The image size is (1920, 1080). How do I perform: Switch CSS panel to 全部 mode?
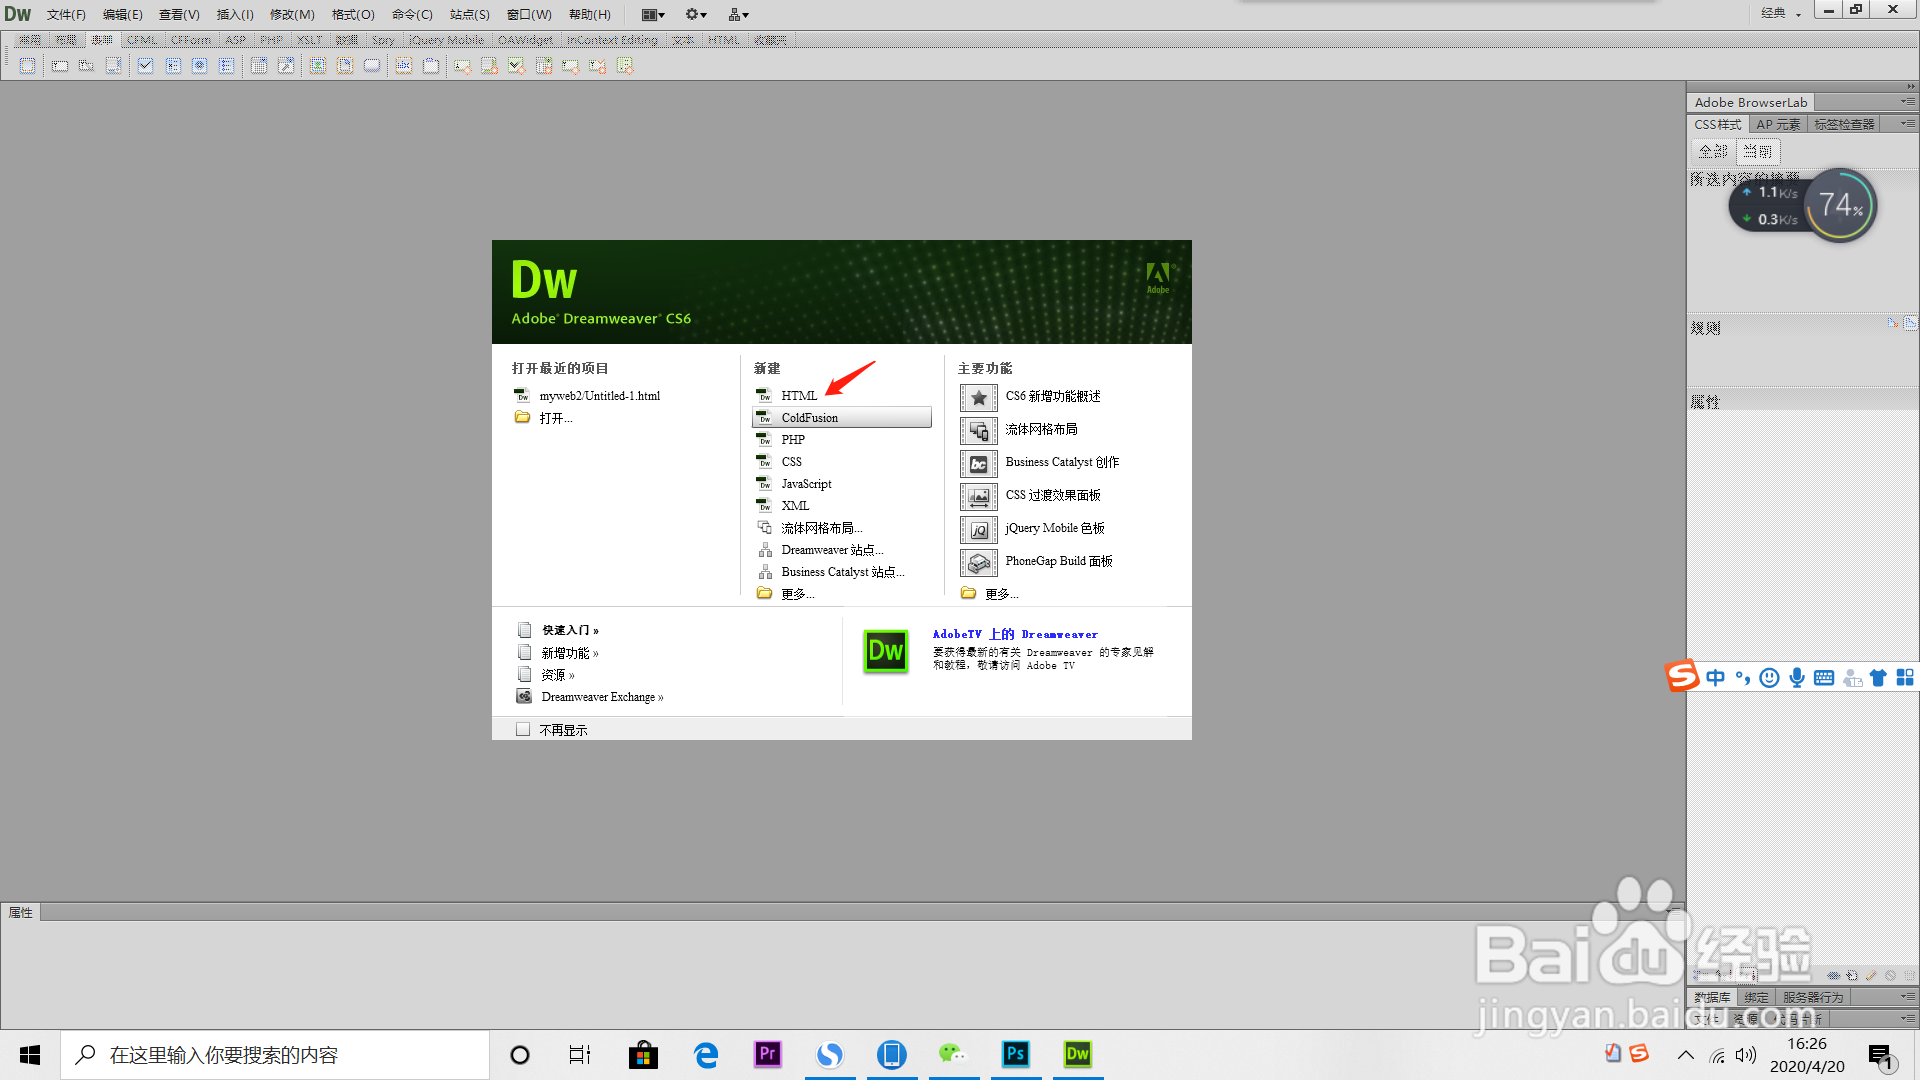[x=1713, y=151]
